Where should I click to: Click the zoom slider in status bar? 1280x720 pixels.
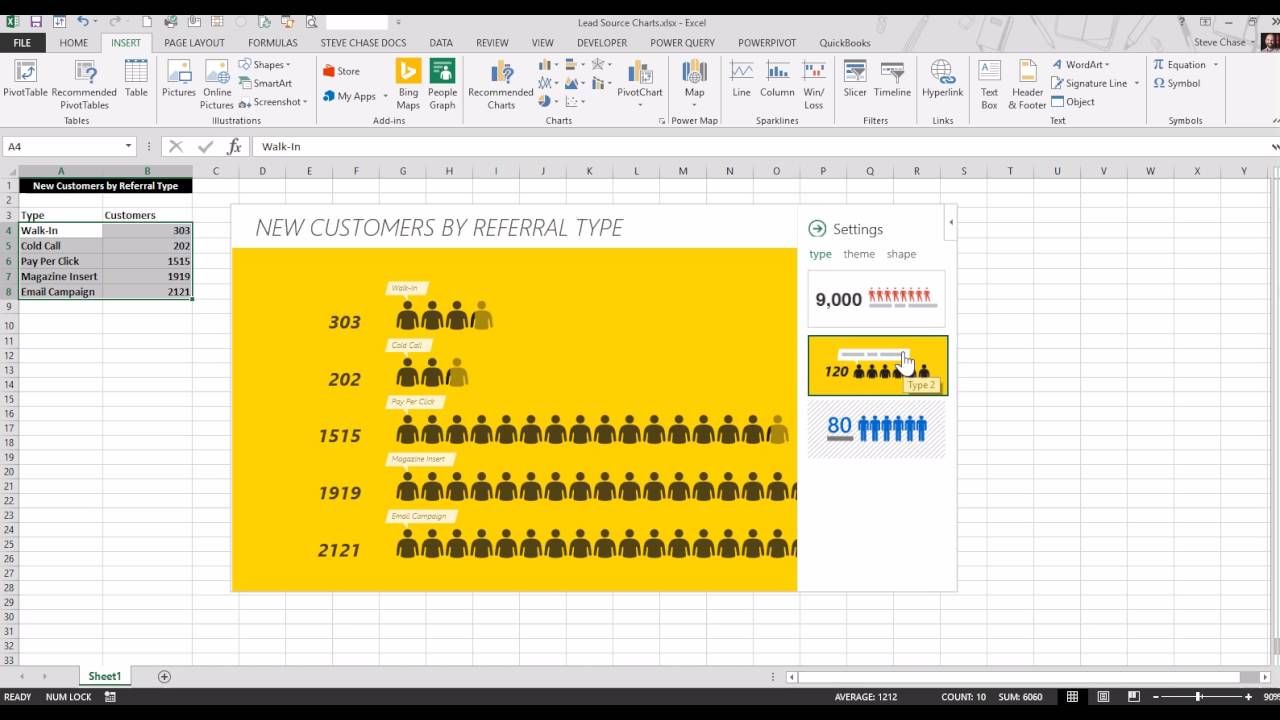pyautogui.click(x=1199, y=697)
